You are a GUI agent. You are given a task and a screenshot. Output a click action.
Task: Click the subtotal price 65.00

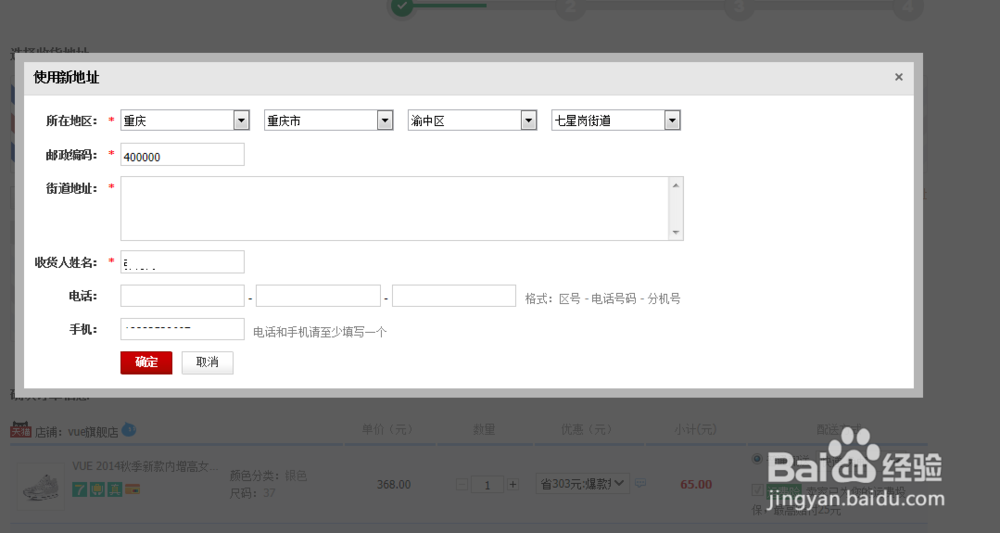coord(696,485)
